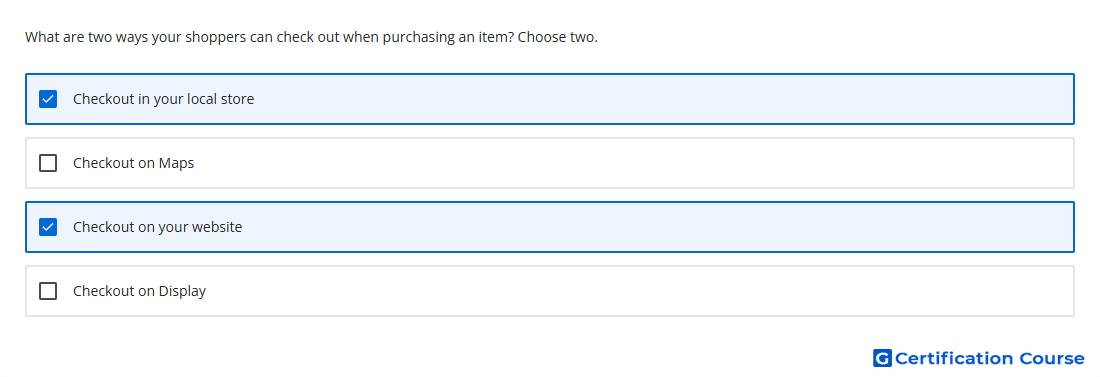Click the empty square box beside Display option

48,291
